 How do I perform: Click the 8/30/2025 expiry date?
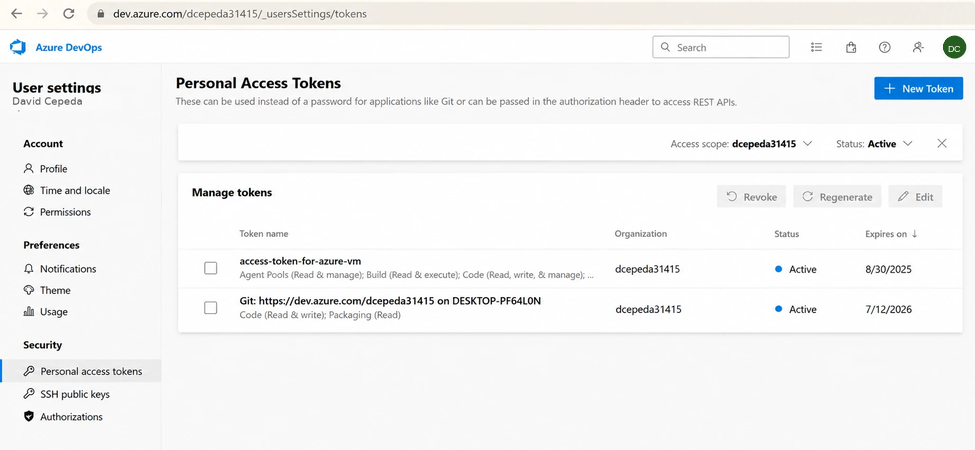[889, 269]
